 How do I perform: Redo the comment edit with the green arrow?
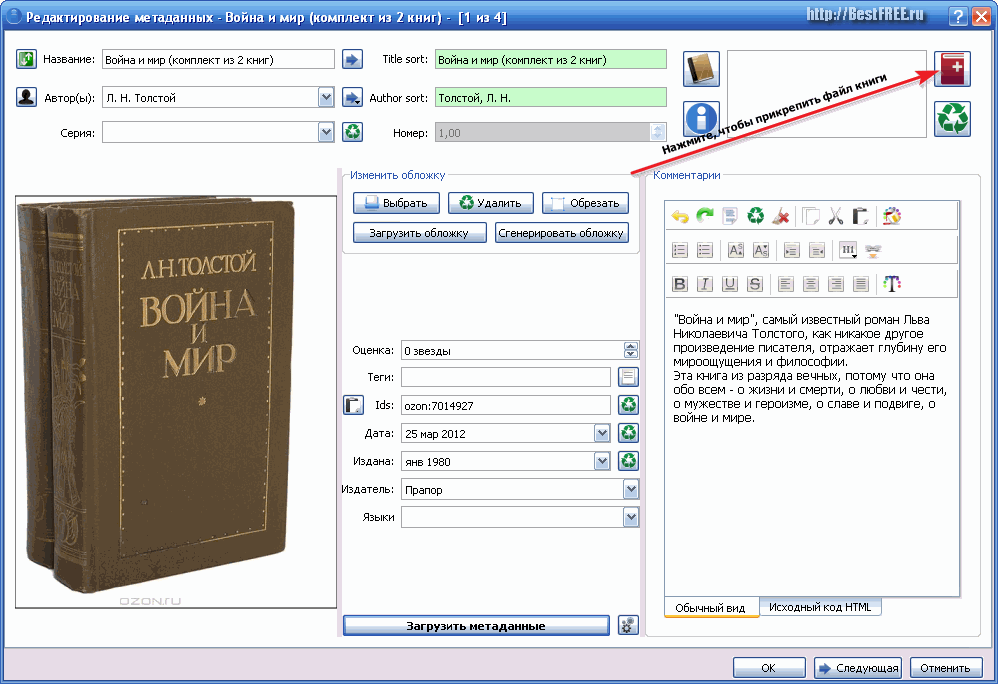705,216
